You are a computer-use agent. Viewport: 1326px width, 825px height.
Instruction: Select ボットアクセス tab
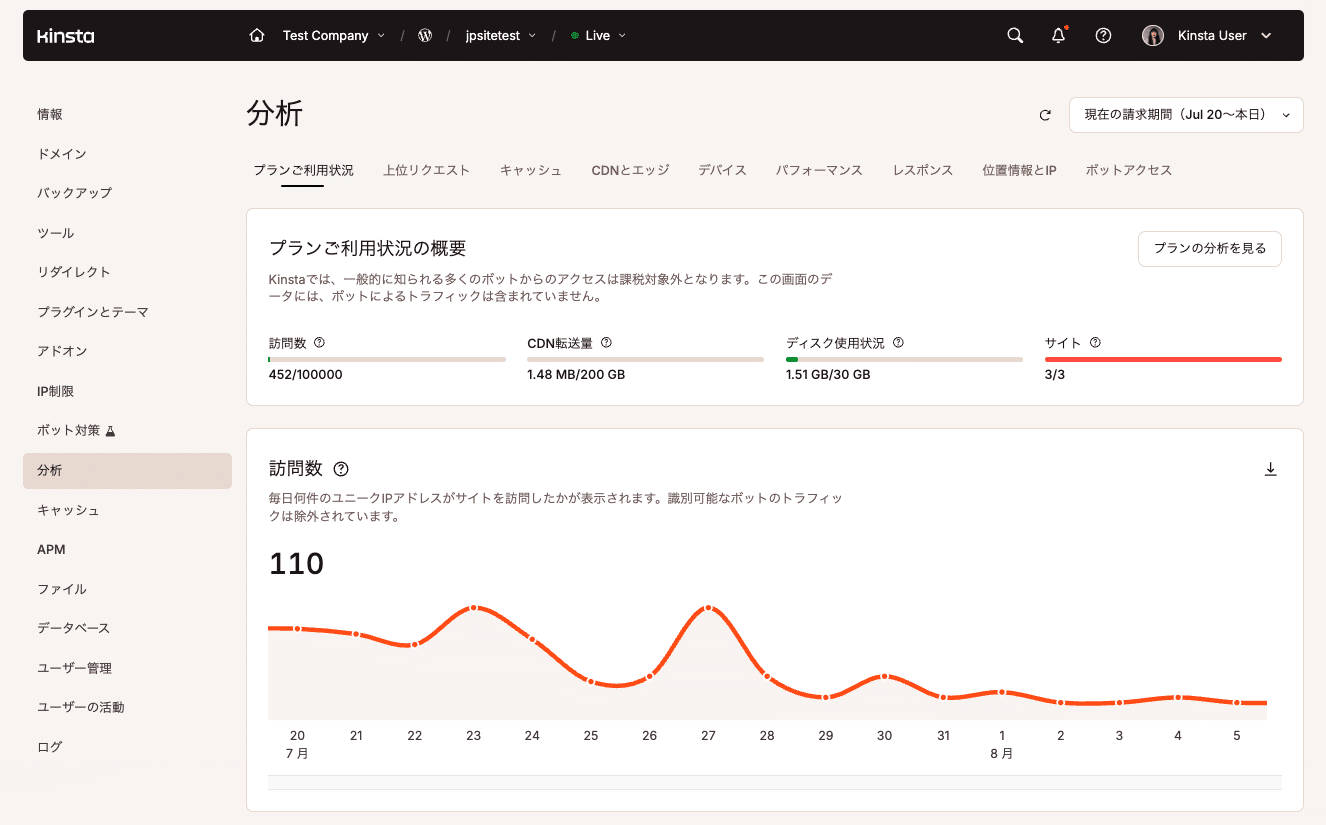(x=1129, y=170)
